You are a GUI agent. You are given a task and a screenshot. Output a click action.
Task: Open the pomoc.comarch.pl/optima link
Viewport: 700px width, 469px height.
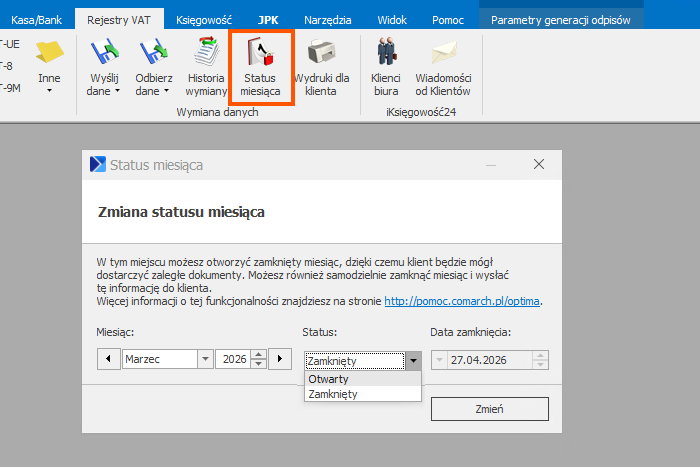point(462,300)
